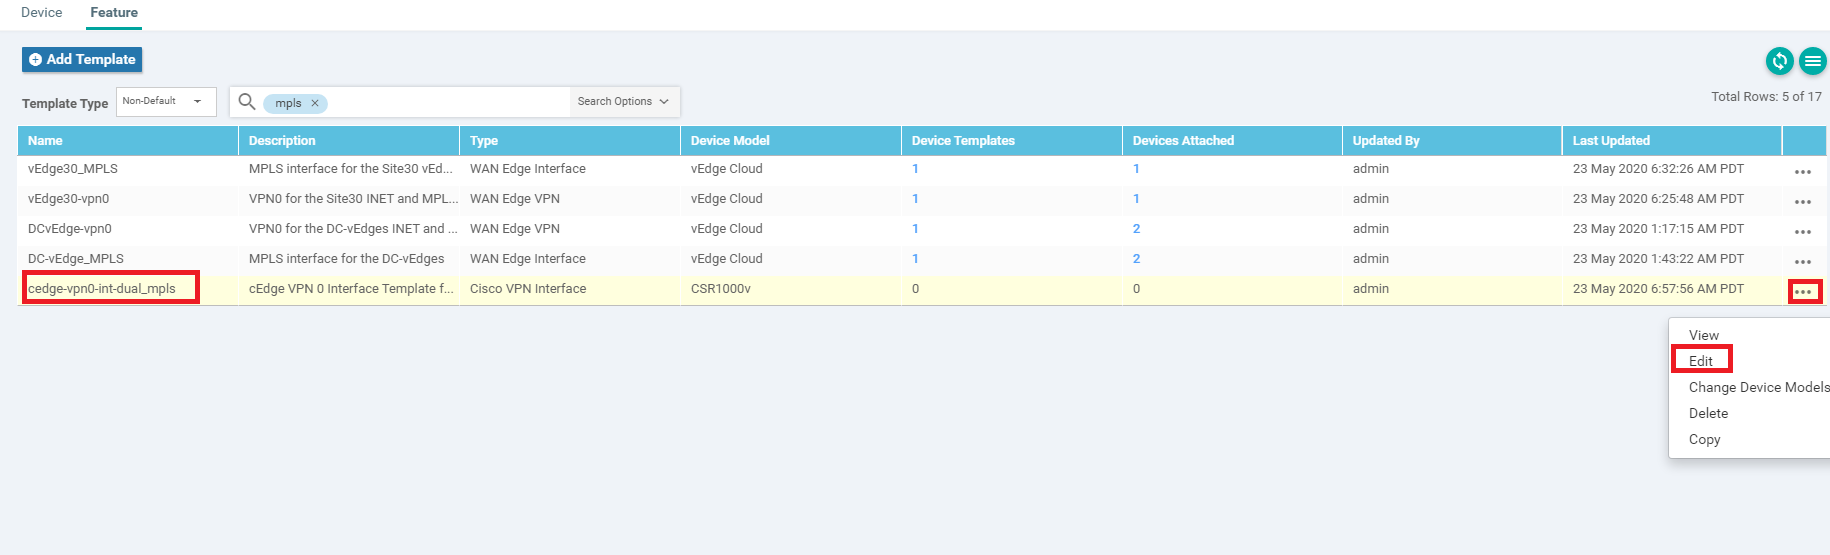Open Devices Attached count link for vEdge30-vpn0
Viewport: 1830px width, 555px height.
click(x=1136, y=199)
